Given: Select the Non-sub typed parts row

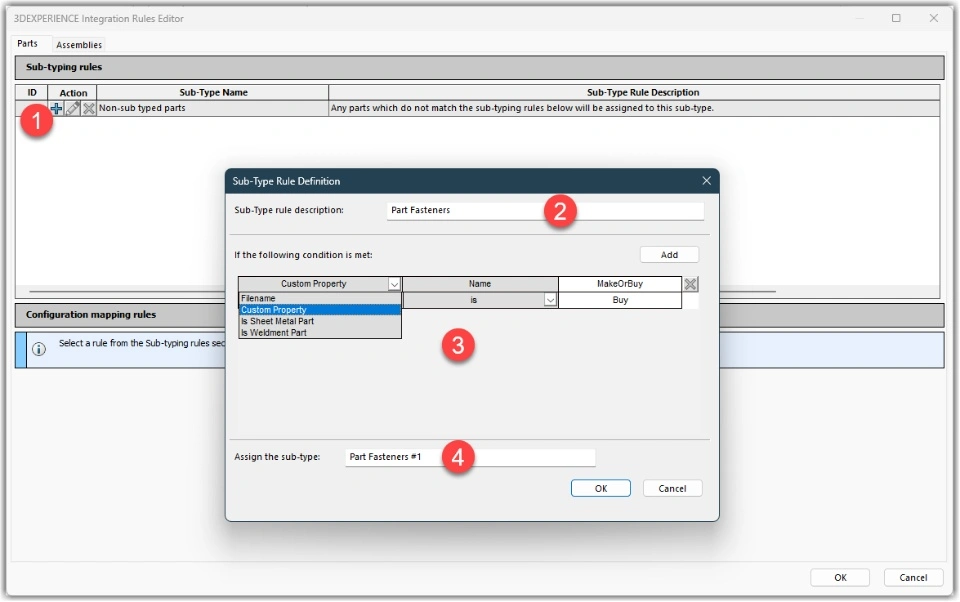Looking at the screenshot, I should point(478,108).
